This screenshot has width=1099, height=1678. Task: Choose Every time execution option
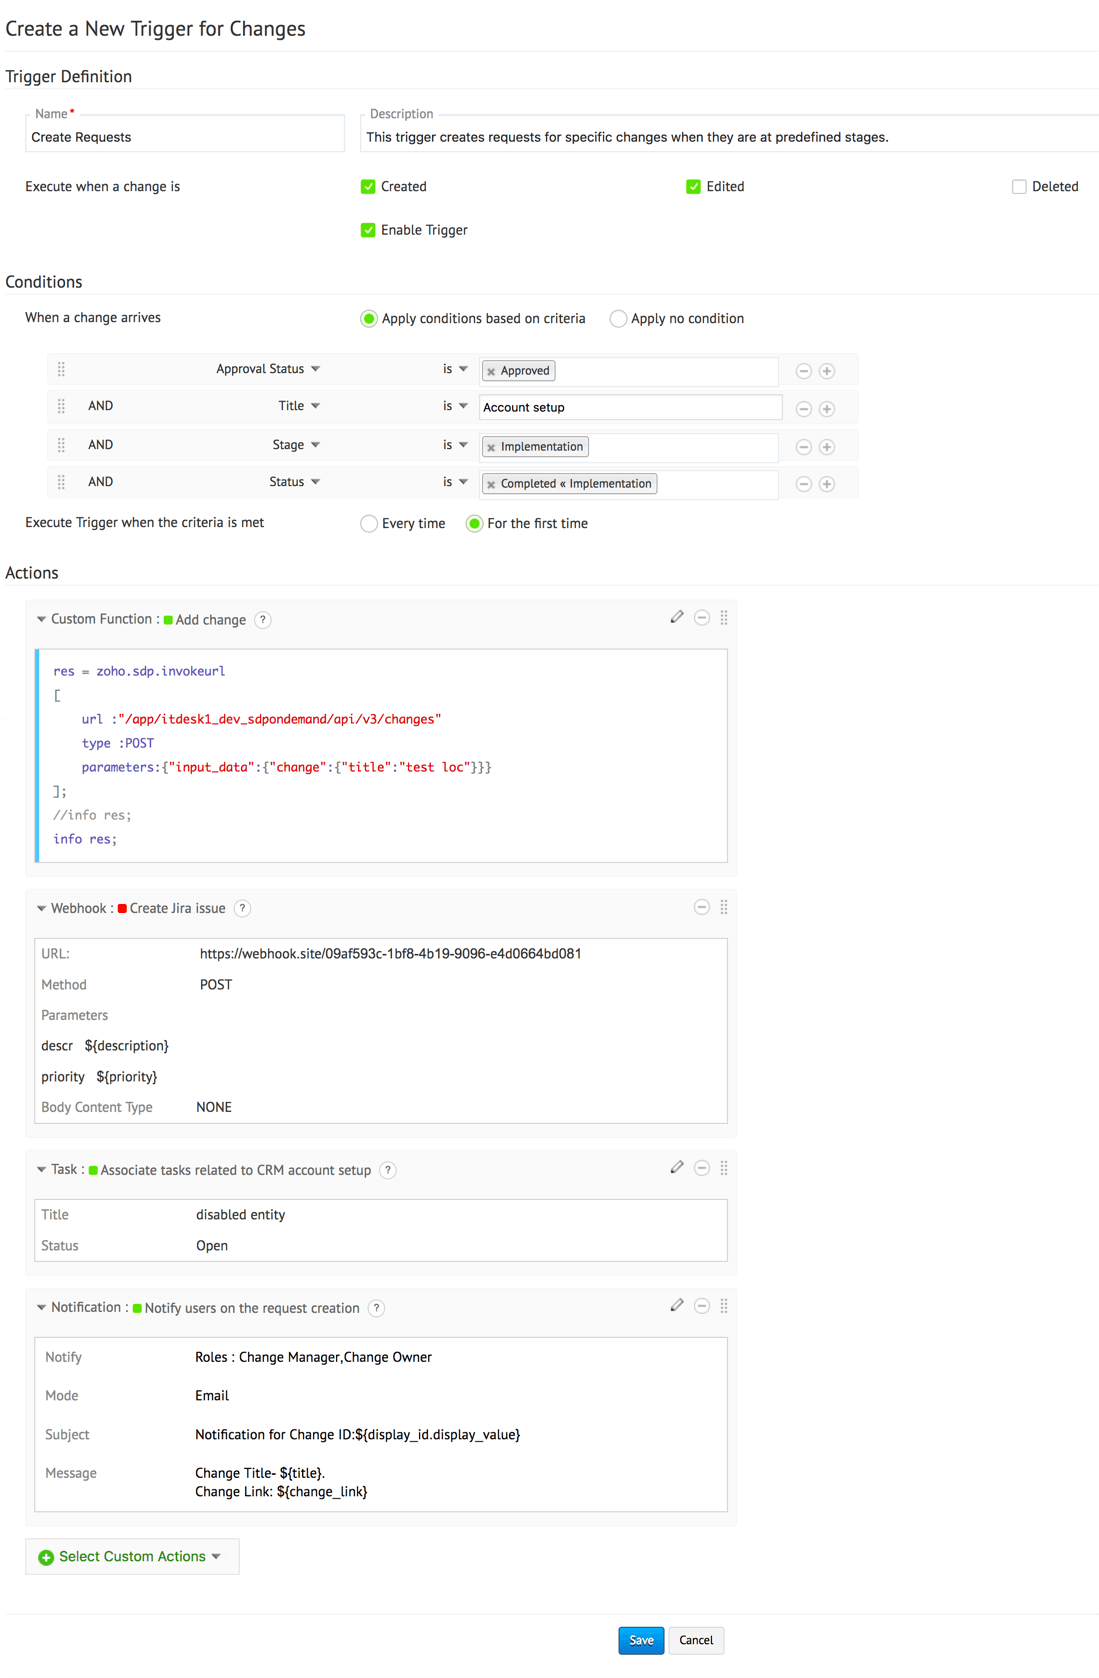369,524
